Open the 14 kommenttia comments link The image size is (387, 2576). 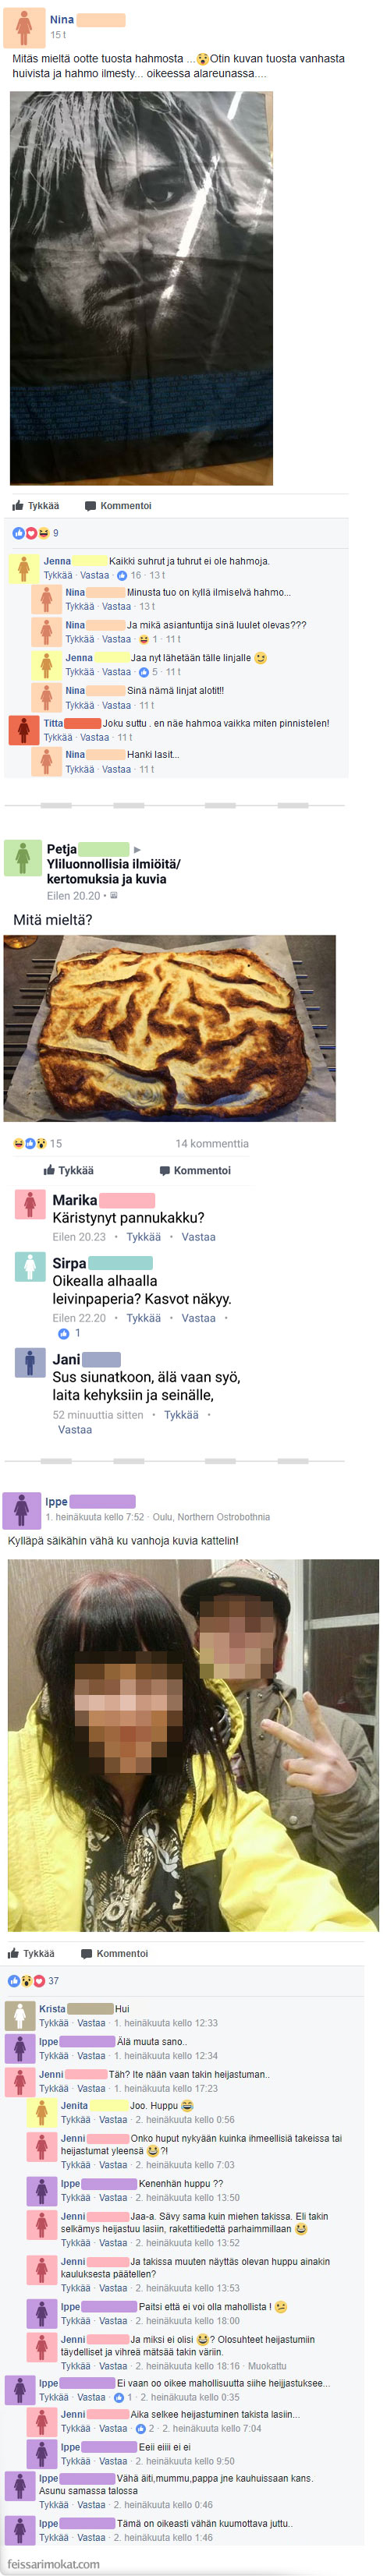tap(212, 1143)
